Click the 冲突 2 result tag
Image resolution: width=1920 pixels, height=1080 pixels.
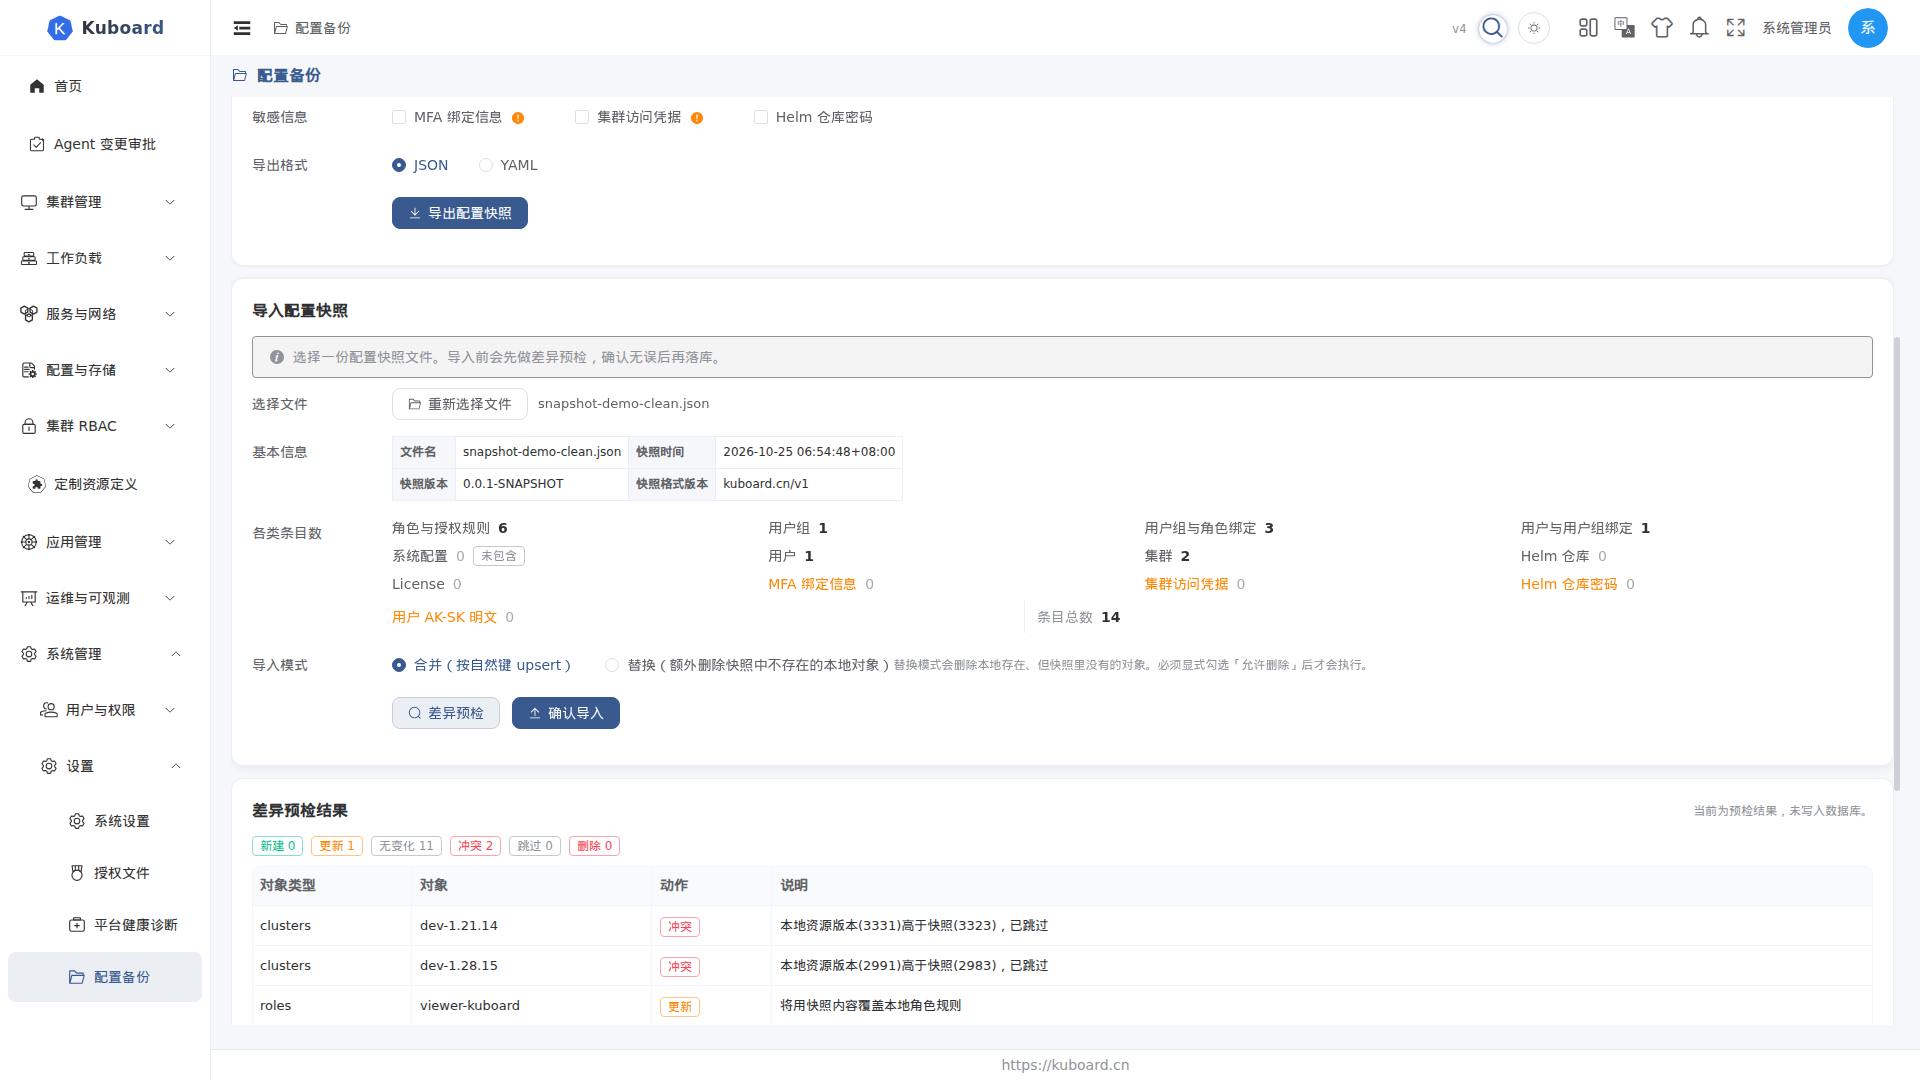tap(476, 846)
